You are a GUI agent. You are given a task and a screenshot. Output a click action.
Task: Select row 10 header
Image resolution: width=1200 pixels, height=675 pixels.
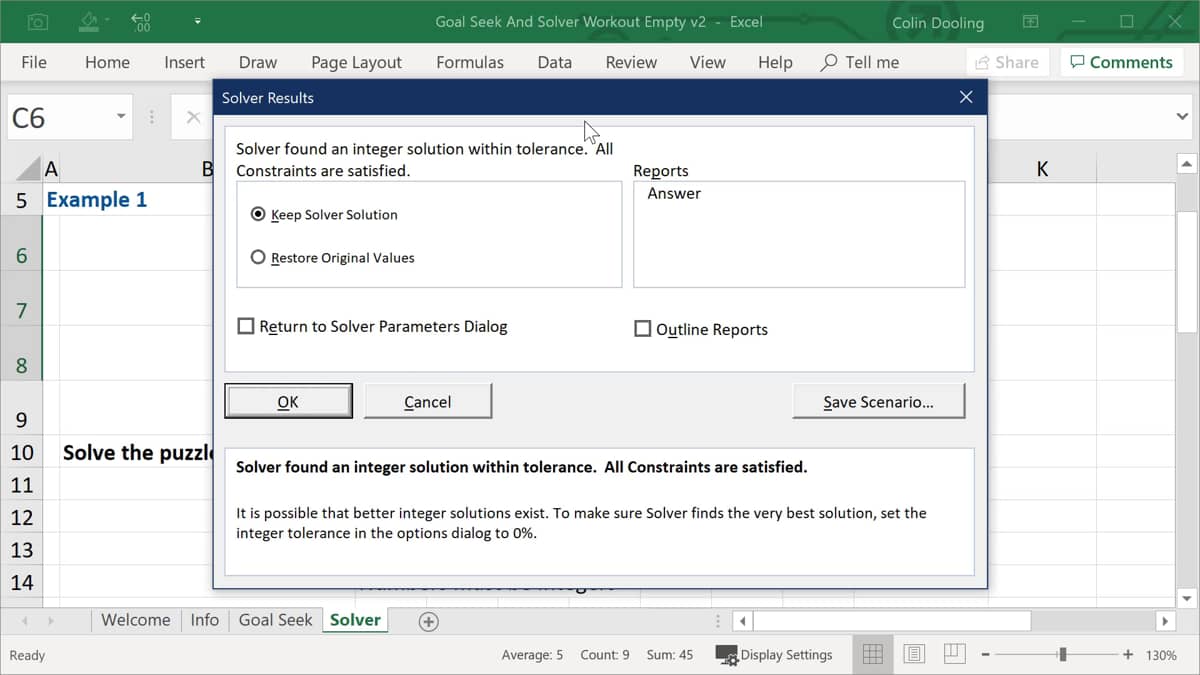coord(22,452)
